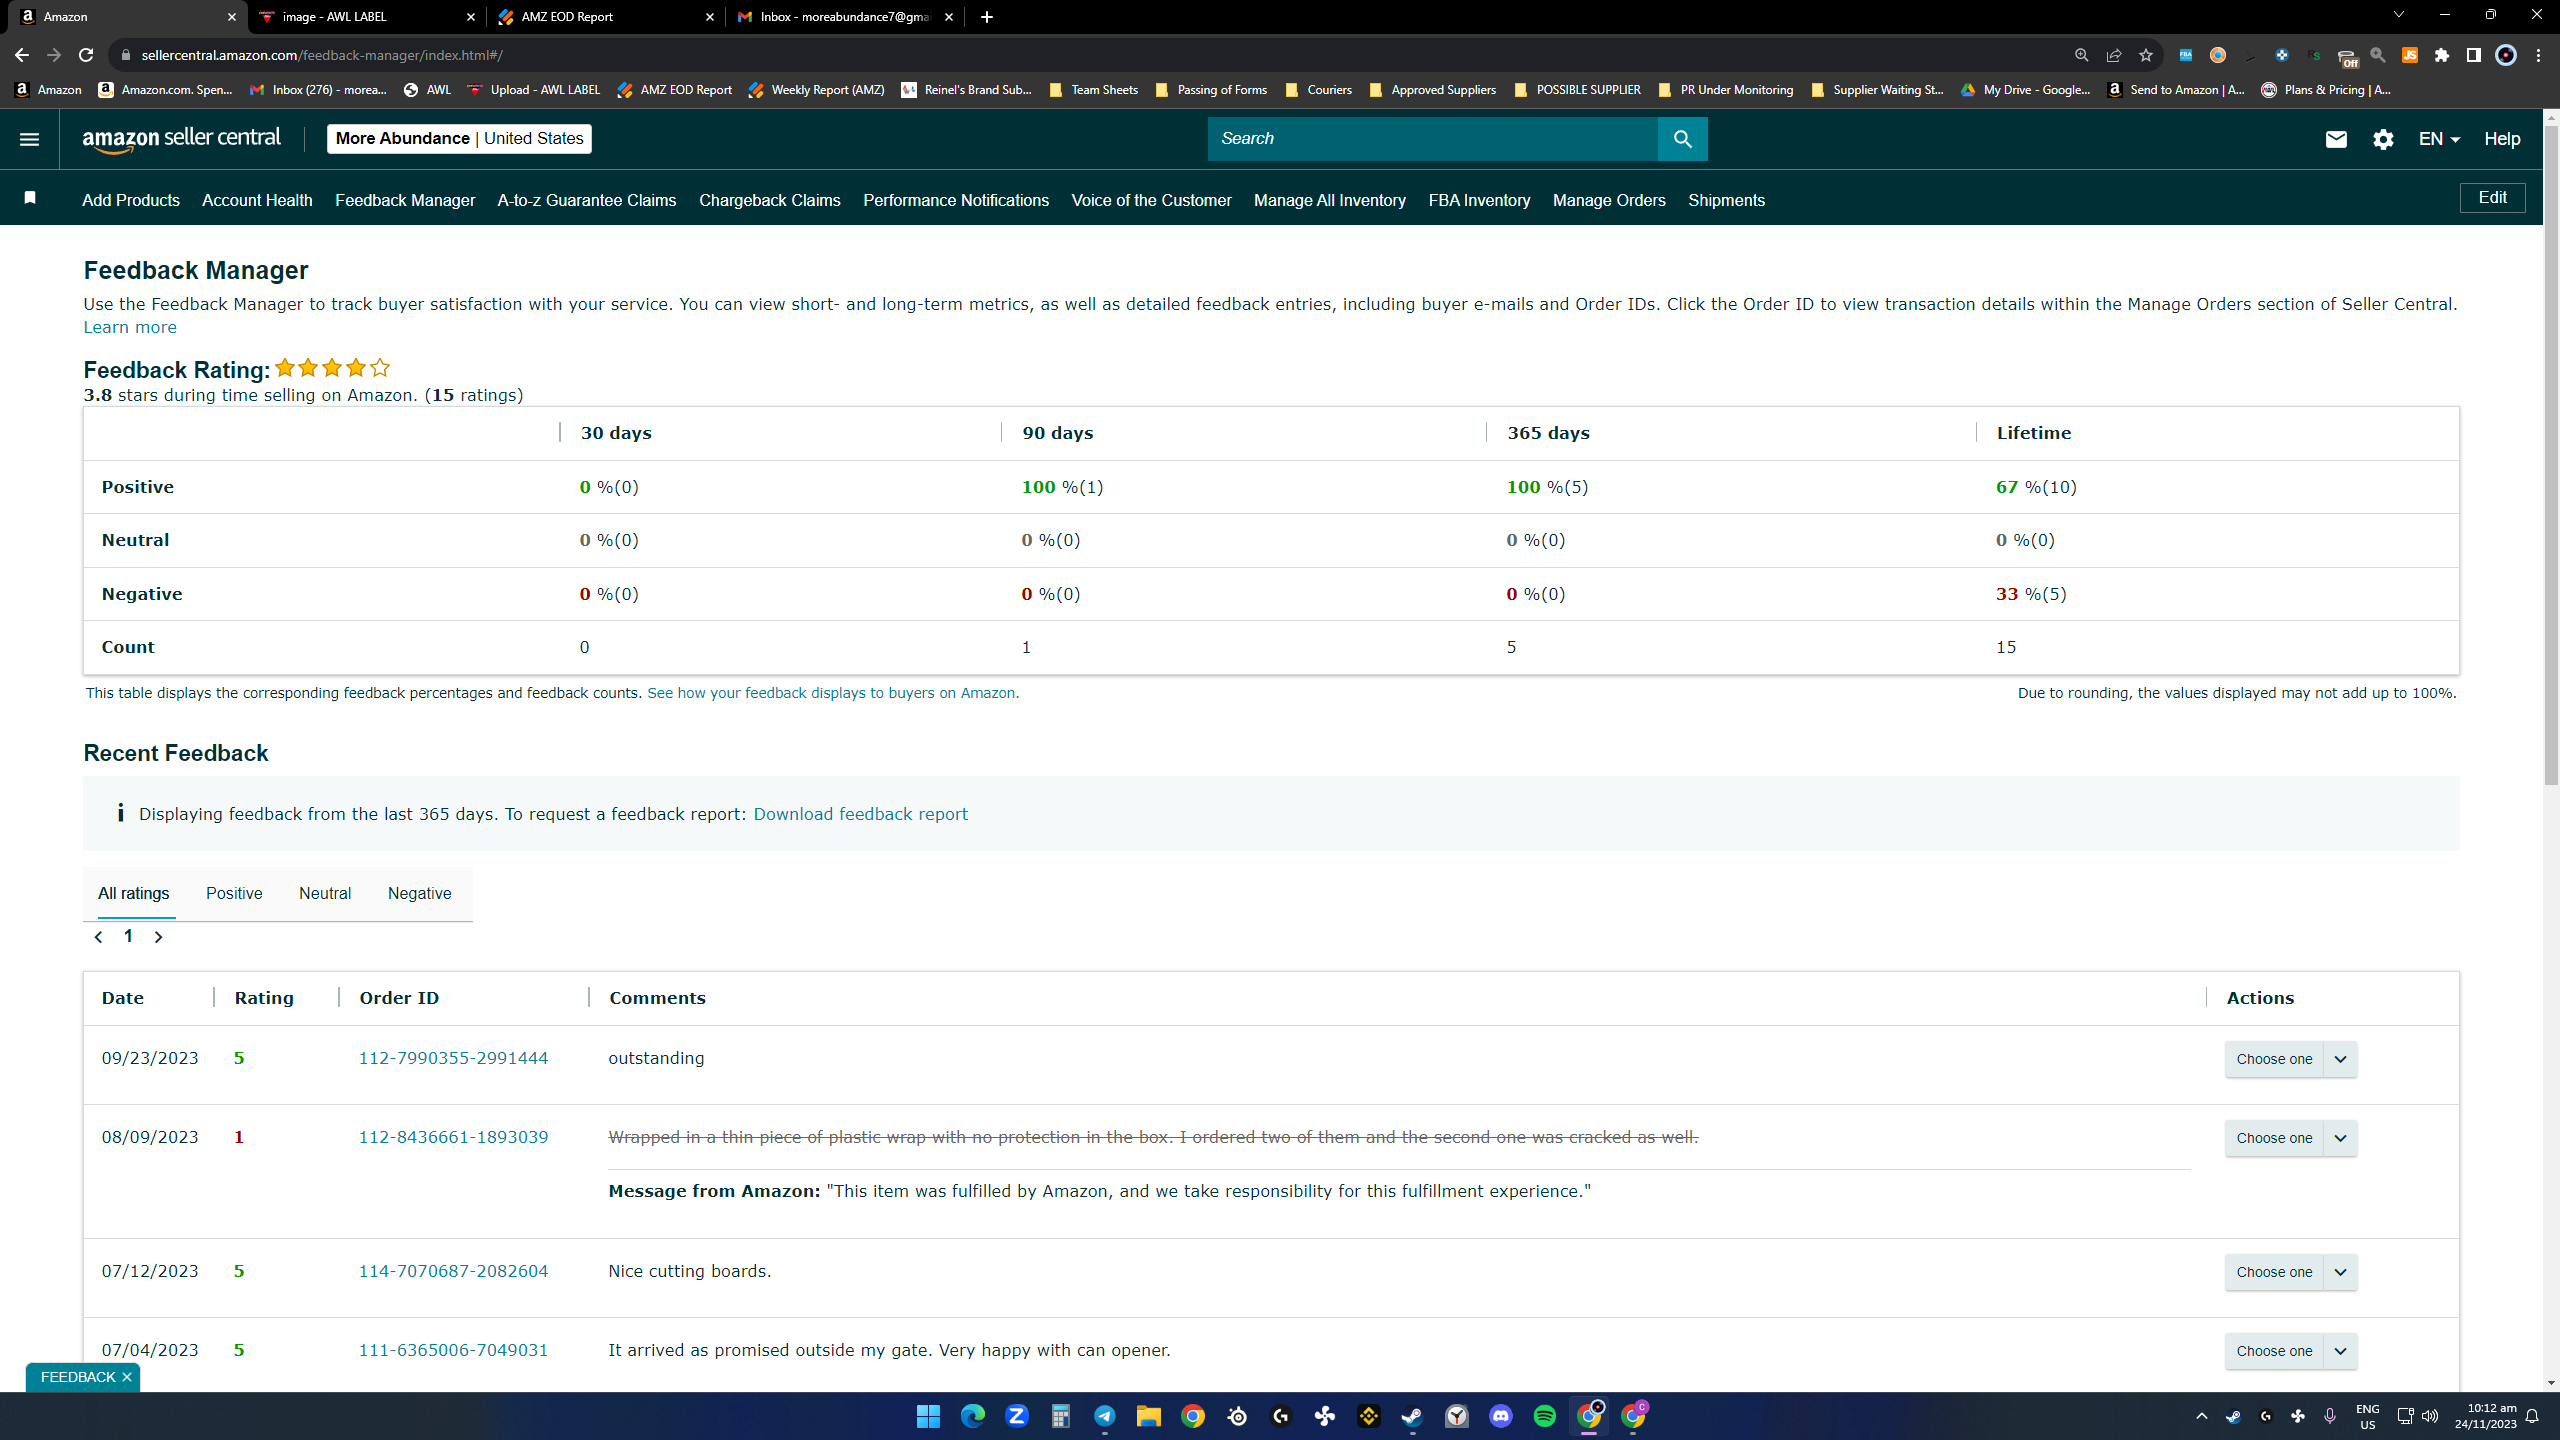This screenshot has width=2560, height=1440.
Task: Open Calculator from taskbar
Action: [x=1061, y=1416]
